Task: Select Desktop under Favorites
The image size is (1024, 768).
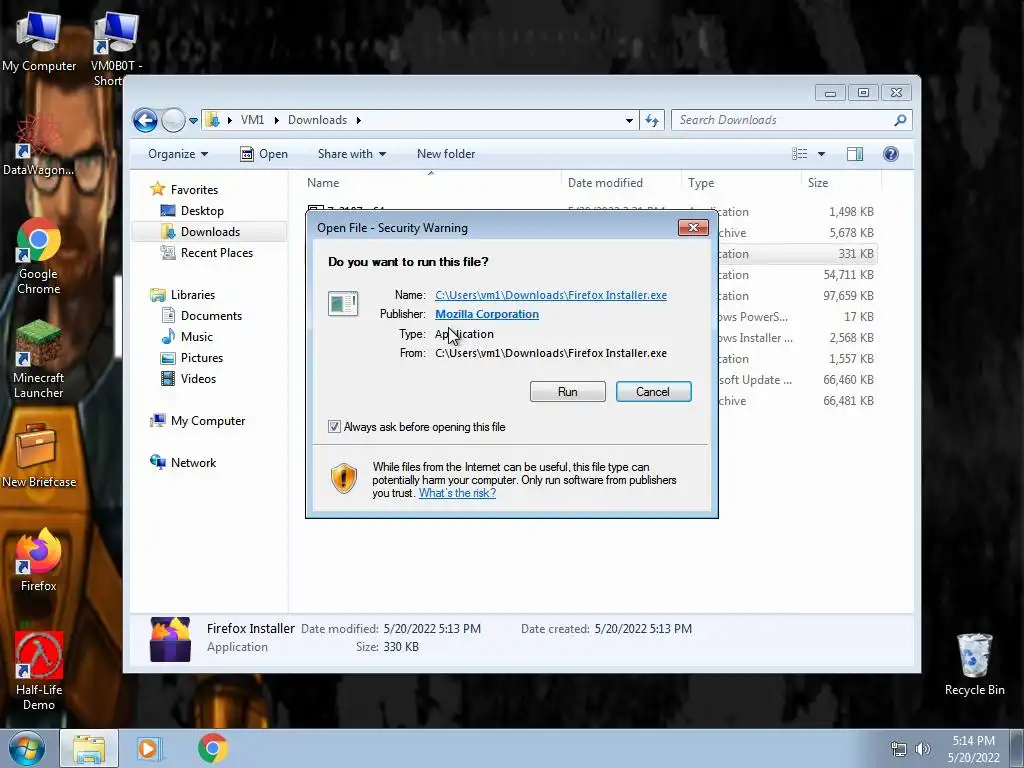Action: 202,211
